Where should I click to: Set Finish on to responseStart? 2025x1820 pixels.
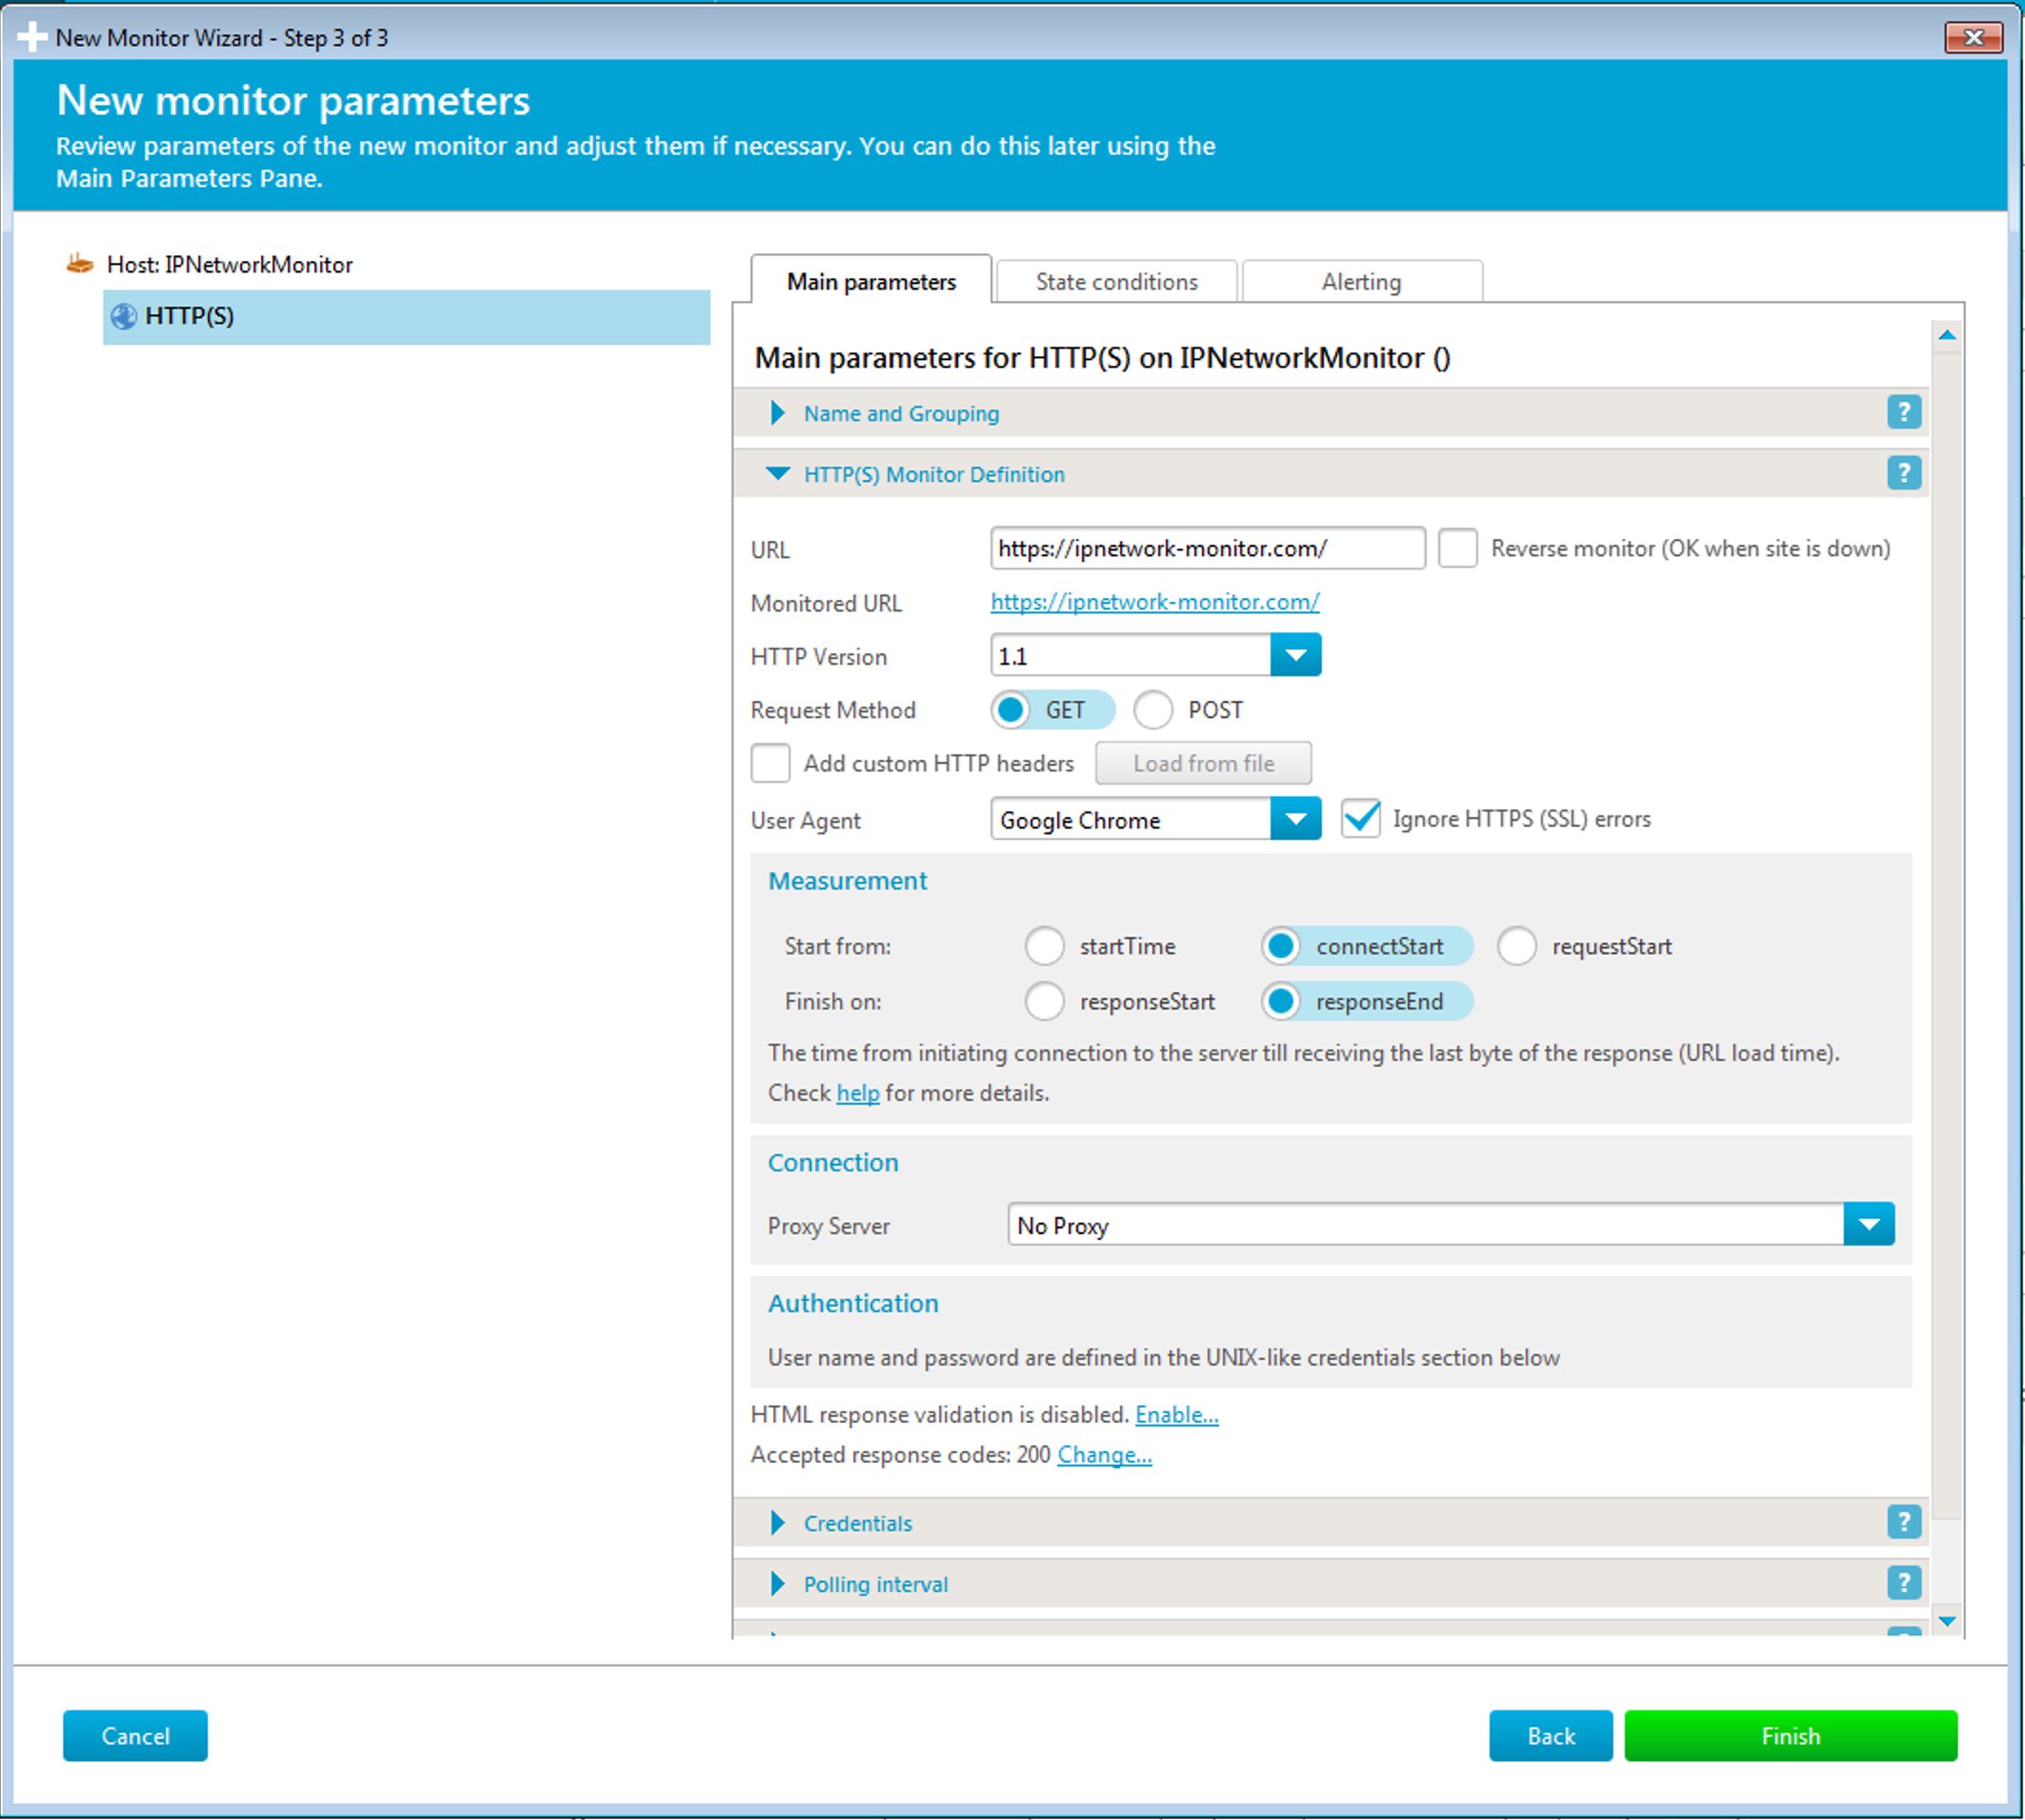tap(1120, 1001)
